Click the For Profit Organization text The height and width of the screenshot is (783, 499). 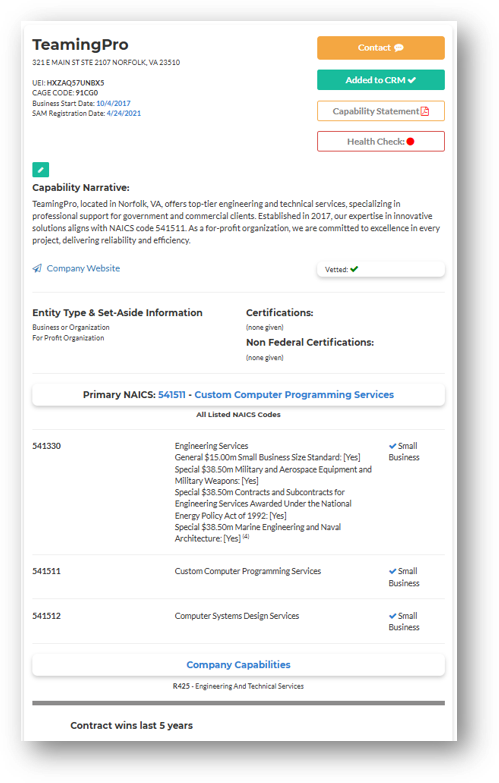pyautogui.click(x=68, y=338)
